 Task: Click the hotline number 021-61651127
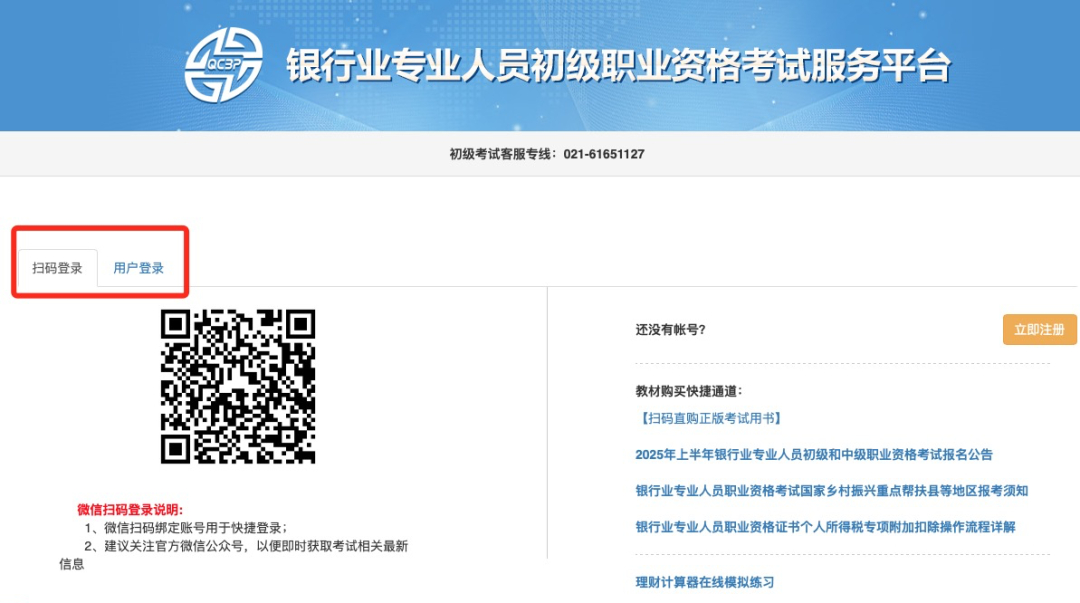tap(604, 154)
